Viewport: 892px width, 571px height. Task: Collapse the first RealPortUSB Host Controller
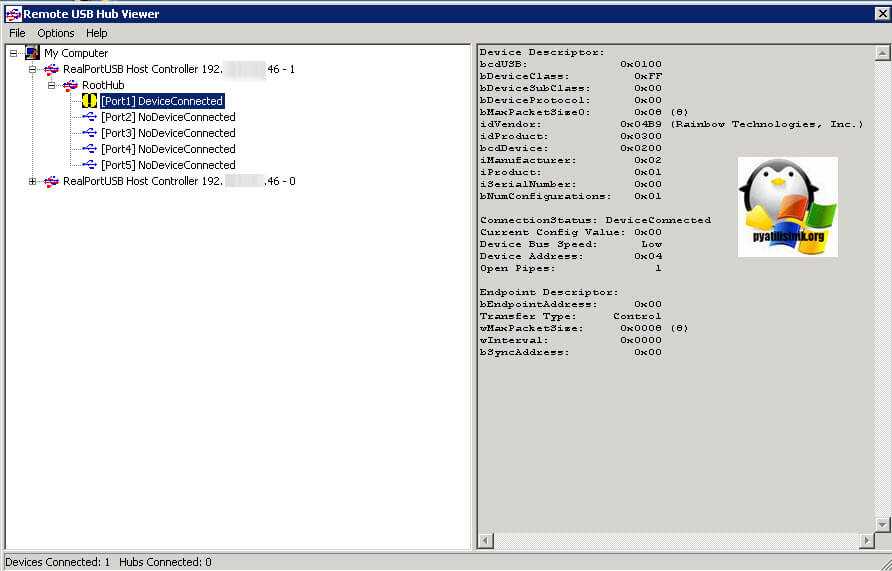(x=32, y=69)
